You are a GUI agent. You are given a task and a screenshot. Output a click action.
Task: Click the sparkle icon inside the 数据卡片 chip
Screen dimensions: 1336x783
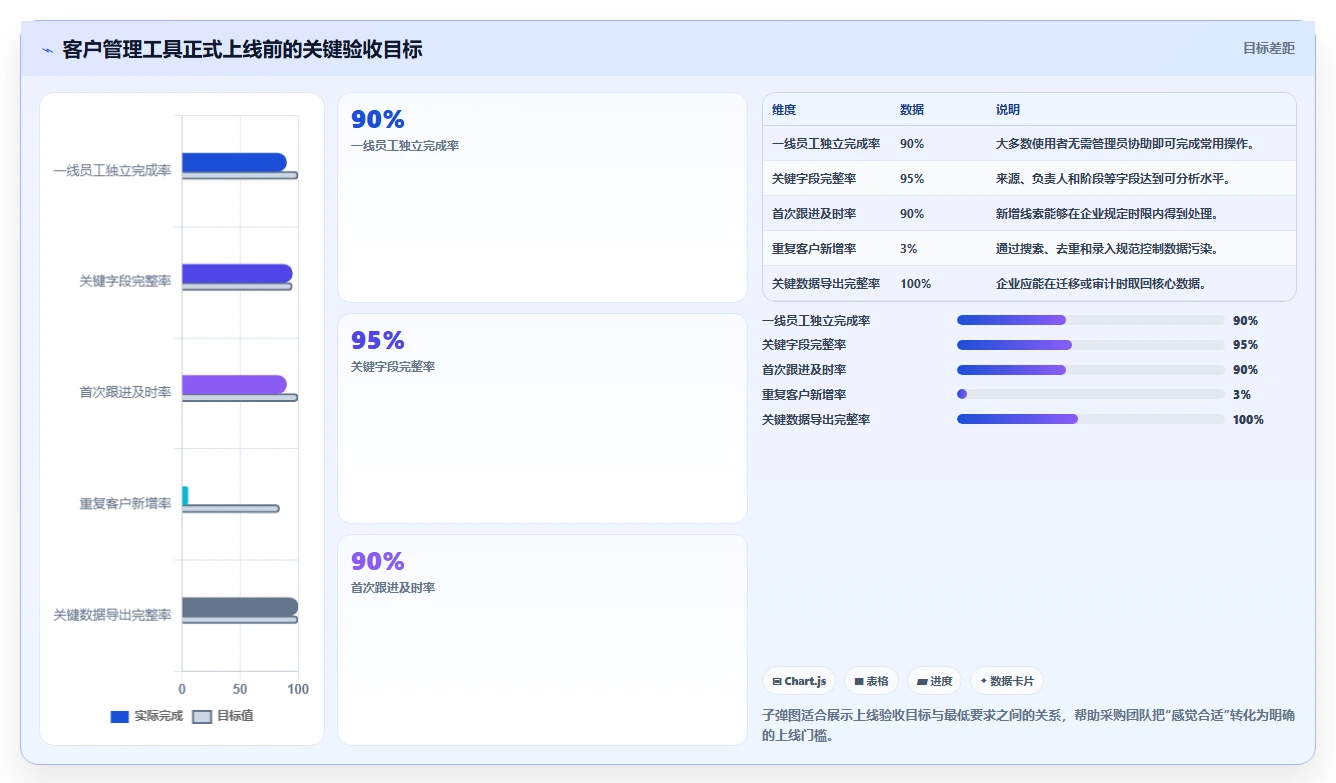pyautogui.click(x=984, y=681)
